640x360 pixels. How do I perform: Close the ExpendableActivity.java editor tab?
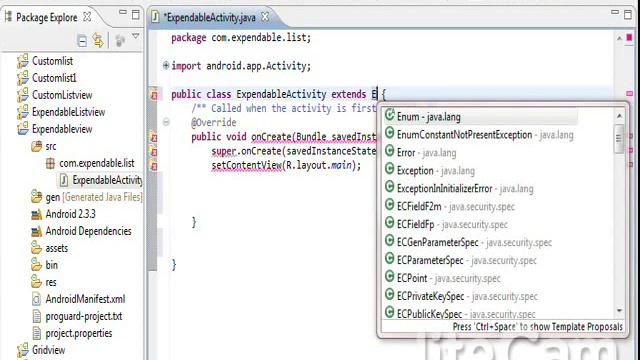tap(265, 17)
